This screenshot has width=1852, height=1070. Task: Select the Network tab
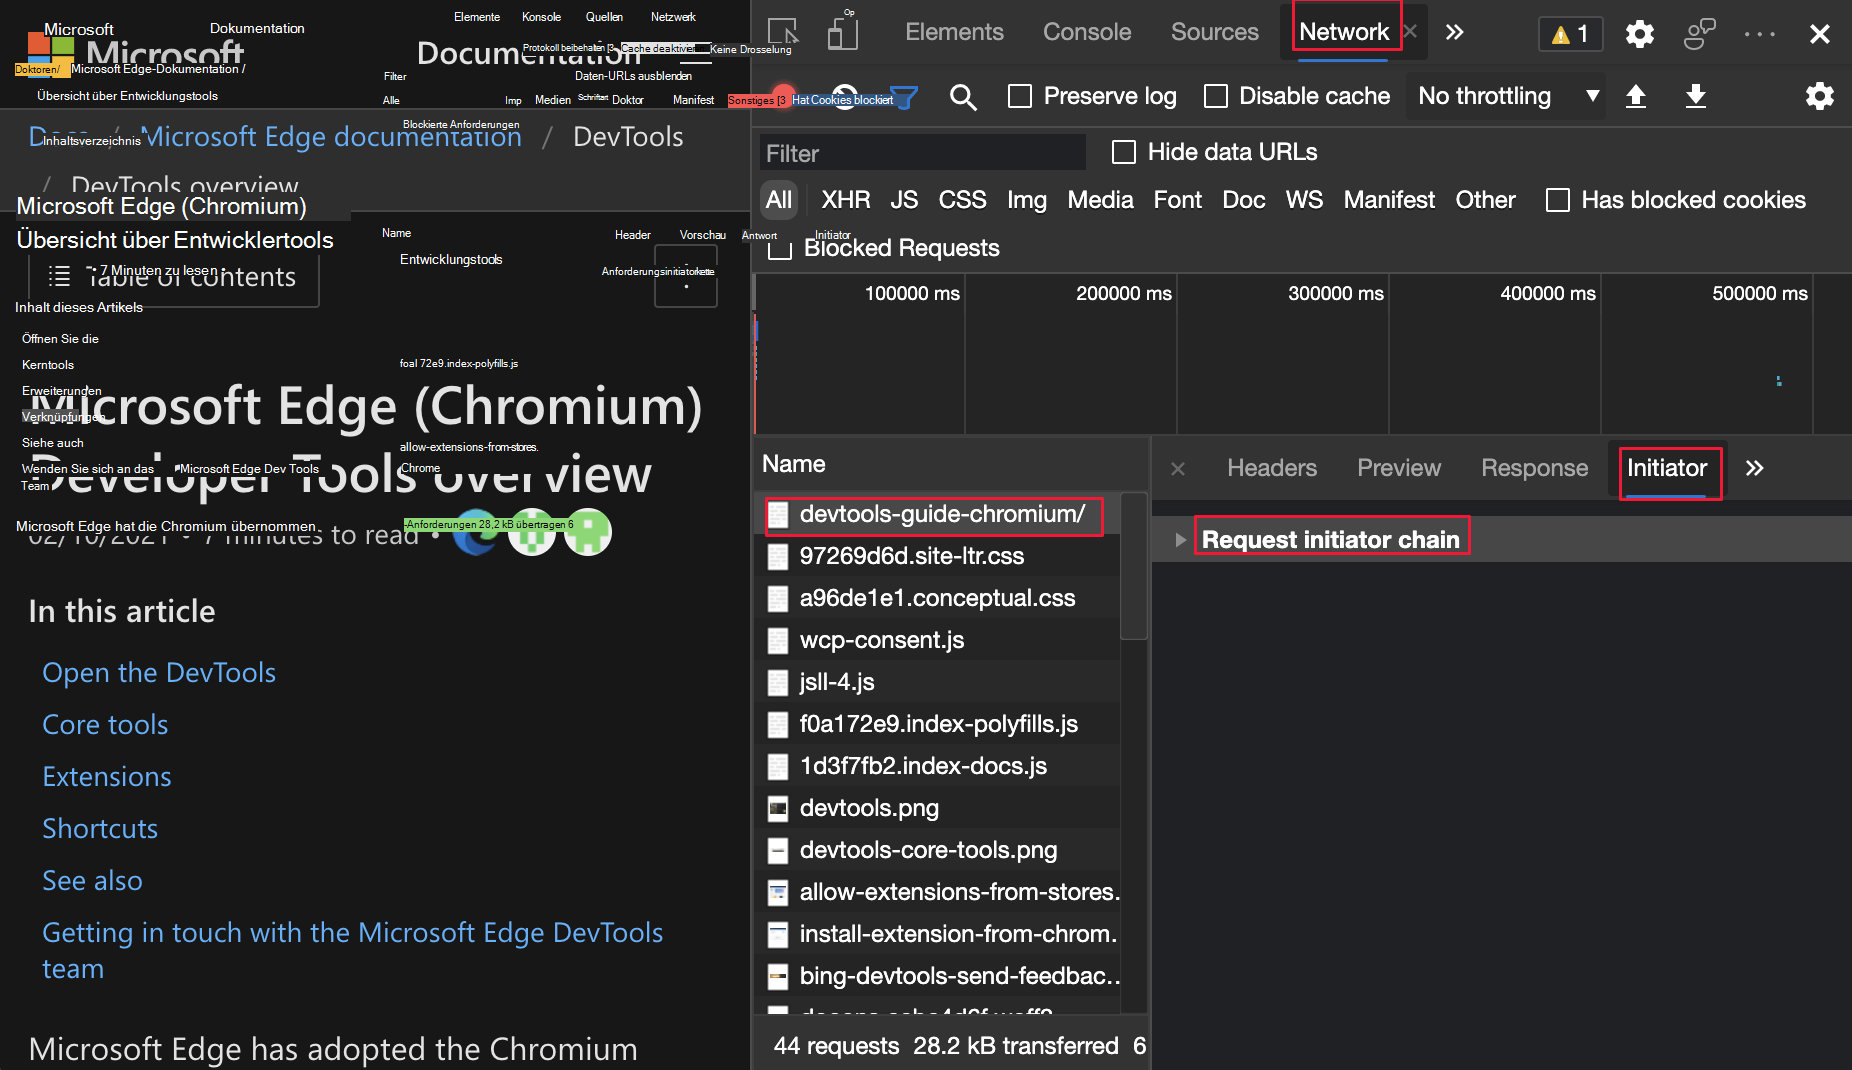tap(1344, 32)
